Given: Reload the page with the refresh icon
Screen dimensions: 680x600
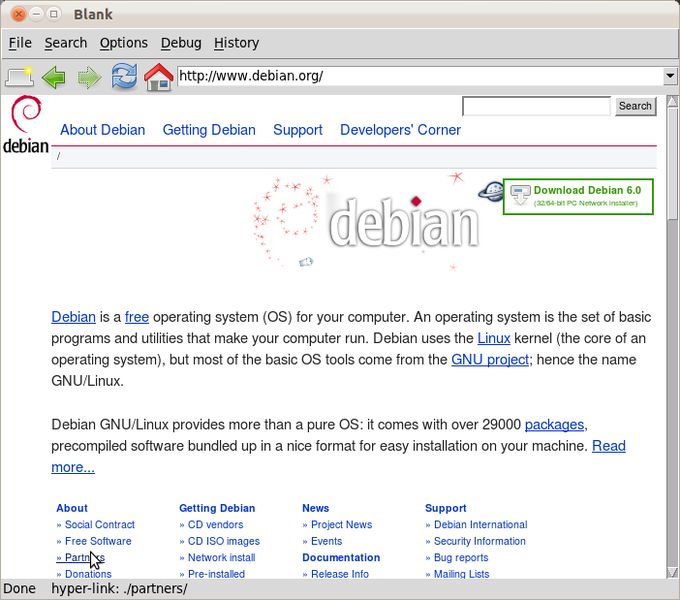Looking at the screenshot, I should click(124, 76).
